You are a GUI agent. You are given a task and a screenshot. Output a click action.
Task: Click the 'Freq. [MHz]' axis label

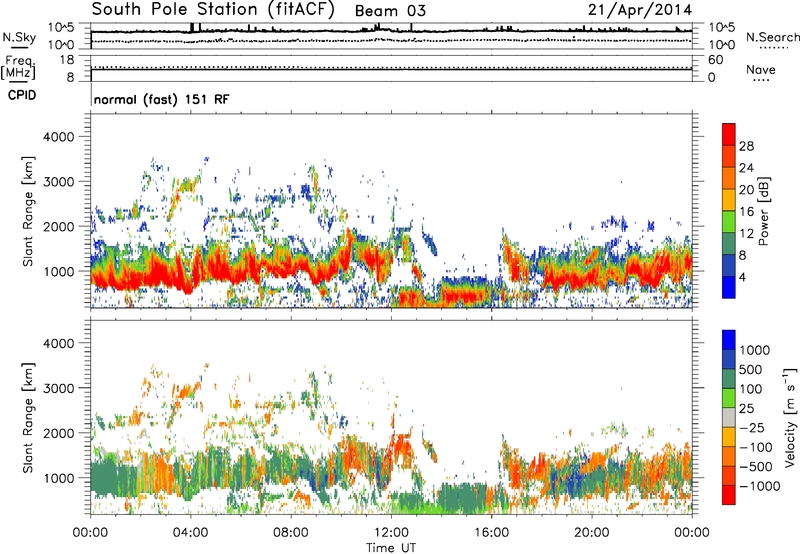18,68
